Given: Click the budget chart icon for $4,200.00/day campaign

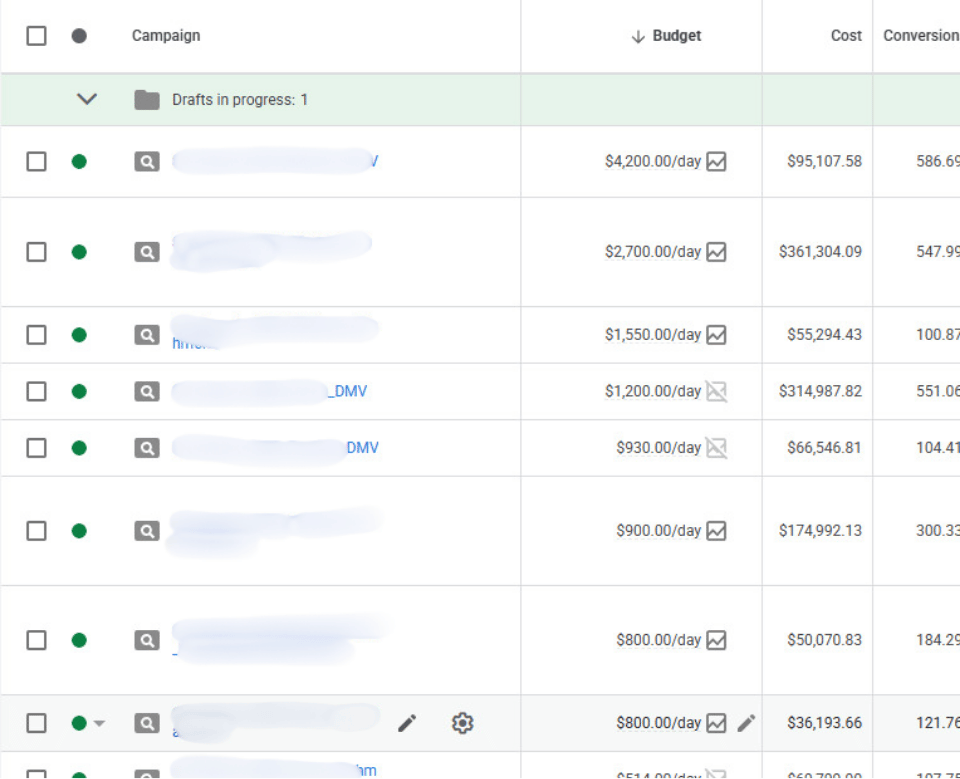Looking at the screenshot, I should (716, 162).
